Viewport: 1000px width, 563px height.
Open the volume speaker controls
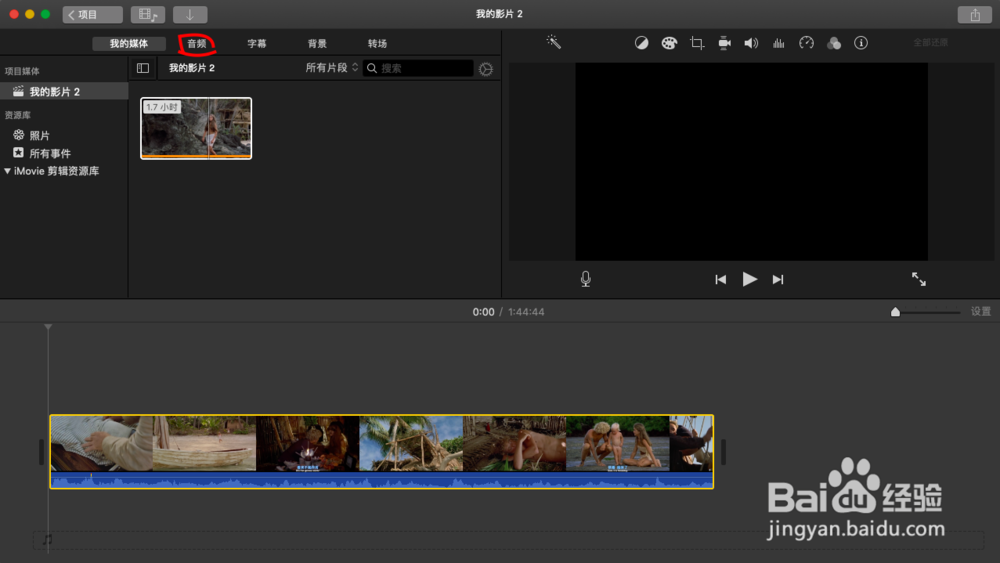tap(751, 43)
